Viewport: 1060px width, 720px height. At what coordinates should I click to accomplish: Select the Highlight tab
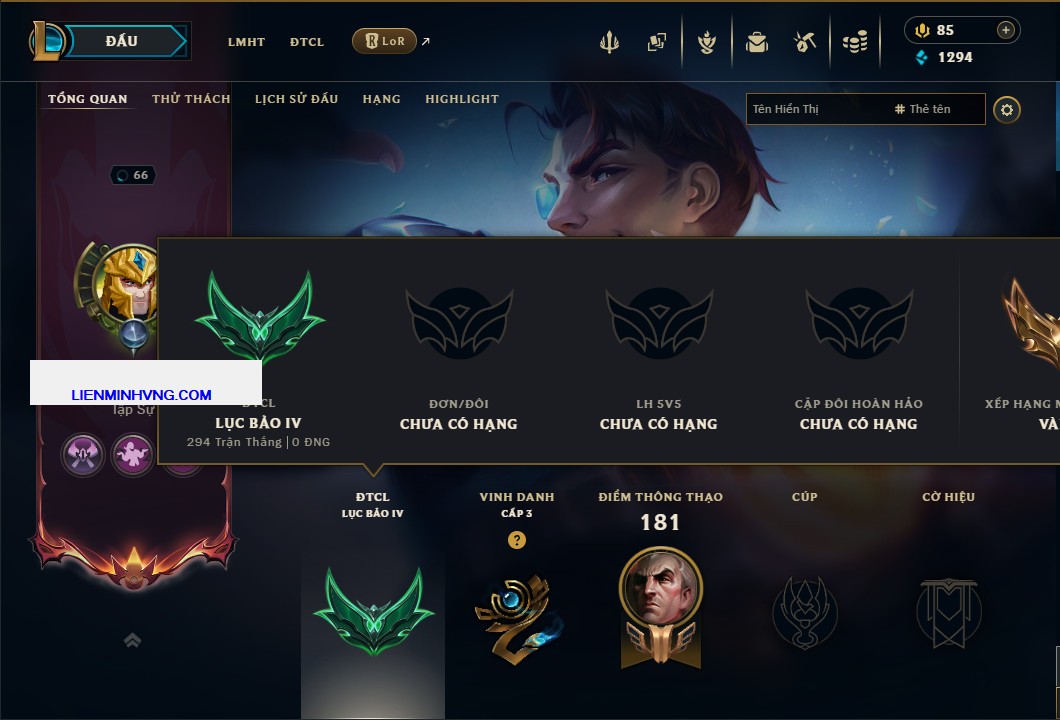[462, 99]
